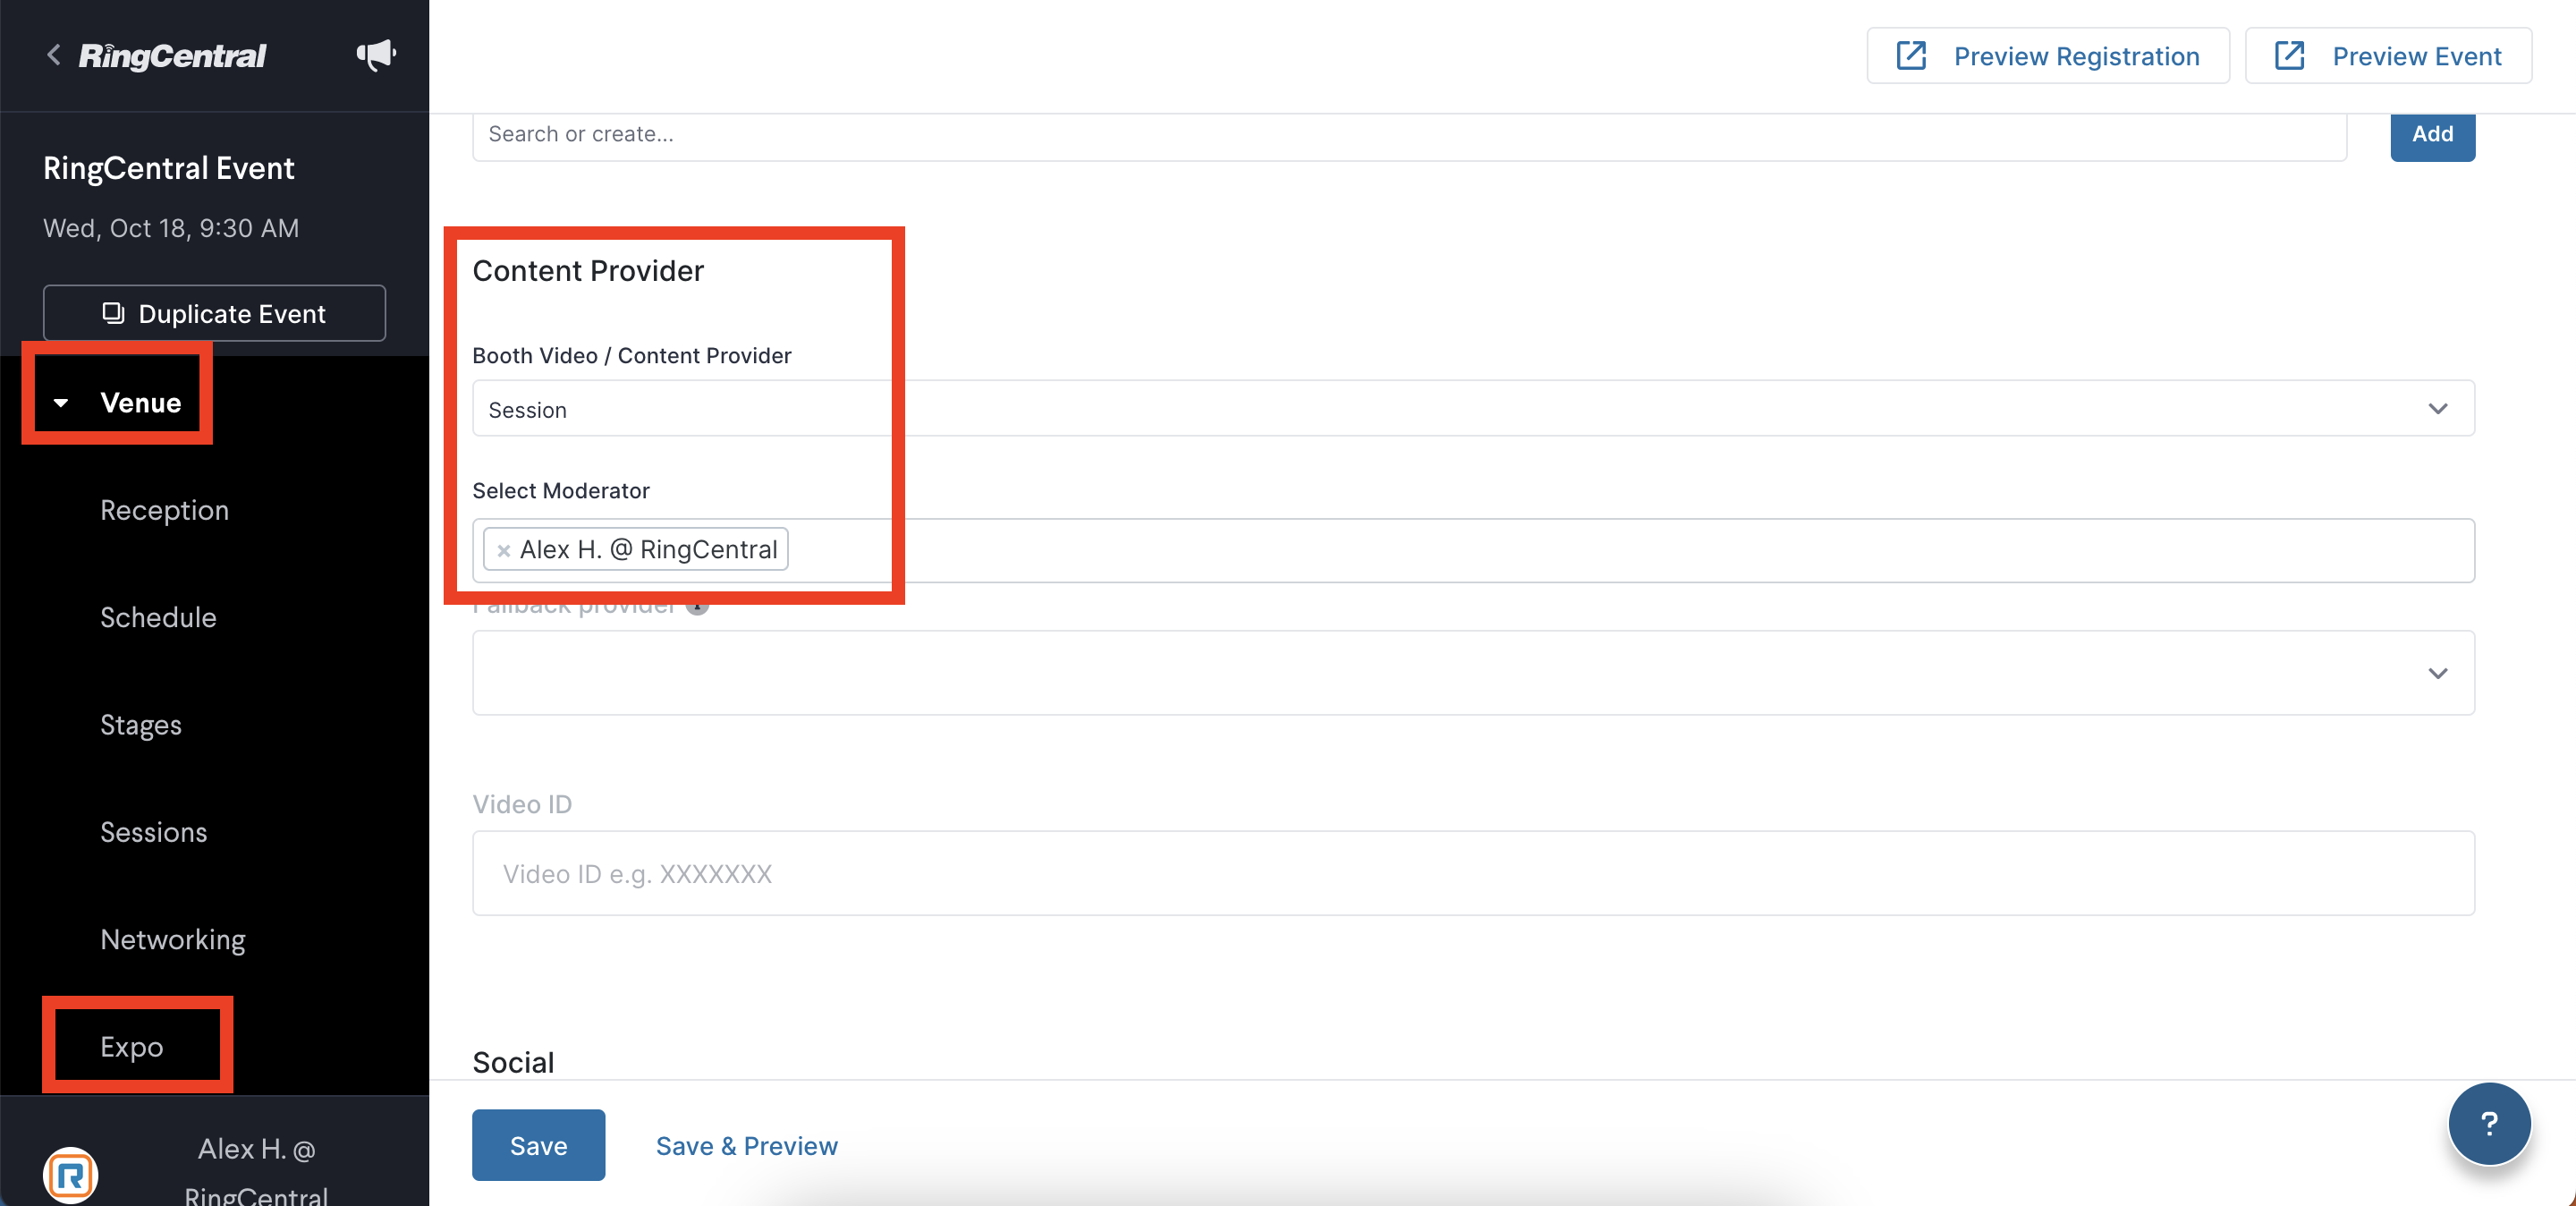Go to Sessions in the sidebar
2576x1206 pixels.
tap(153, 832)
